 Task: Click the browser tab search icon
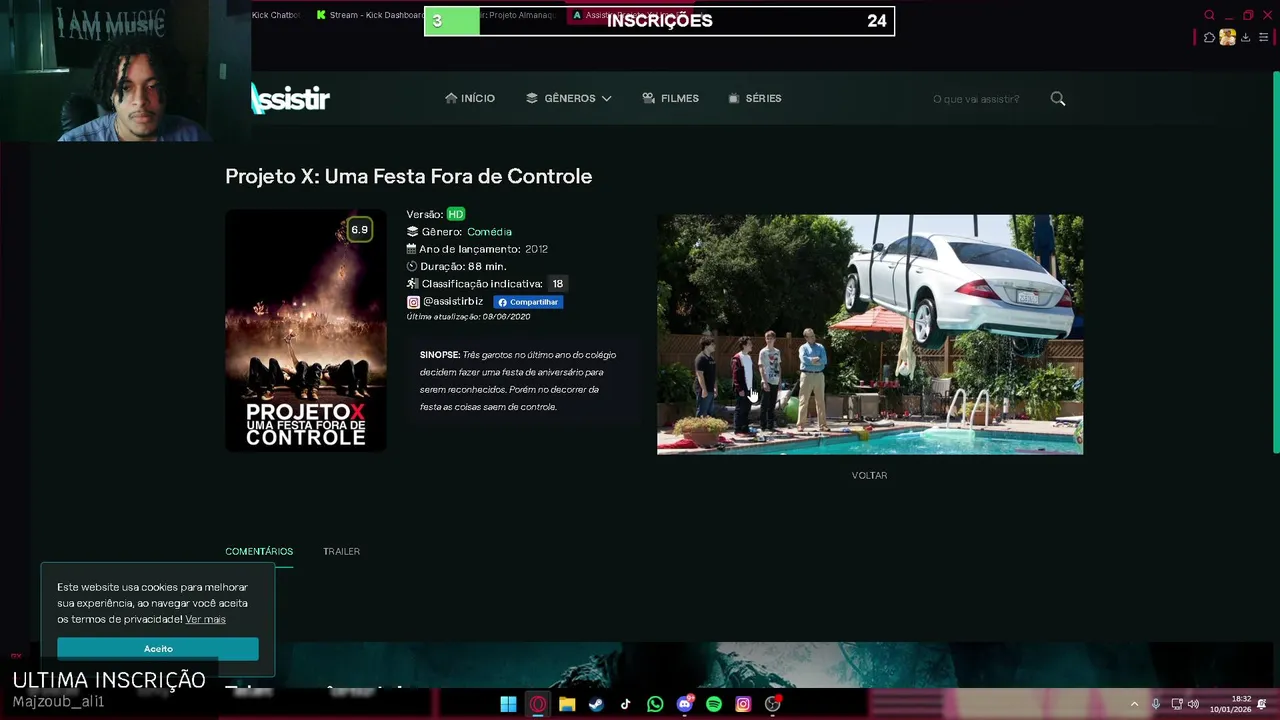[1210, 15]
